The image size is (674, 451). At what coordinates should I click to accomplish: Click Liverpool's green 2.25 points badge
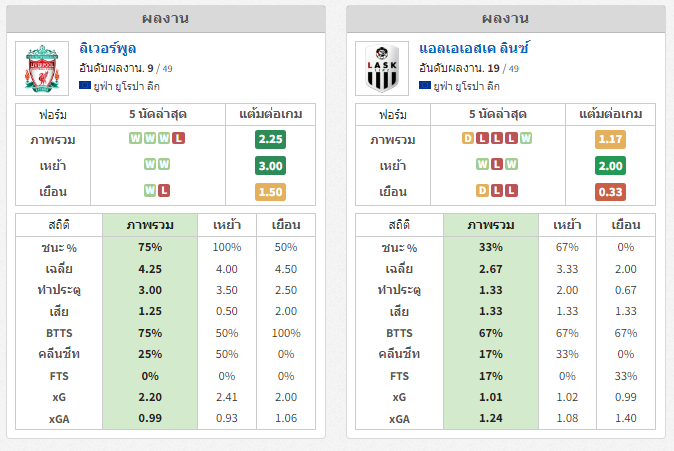pos(270,139)
